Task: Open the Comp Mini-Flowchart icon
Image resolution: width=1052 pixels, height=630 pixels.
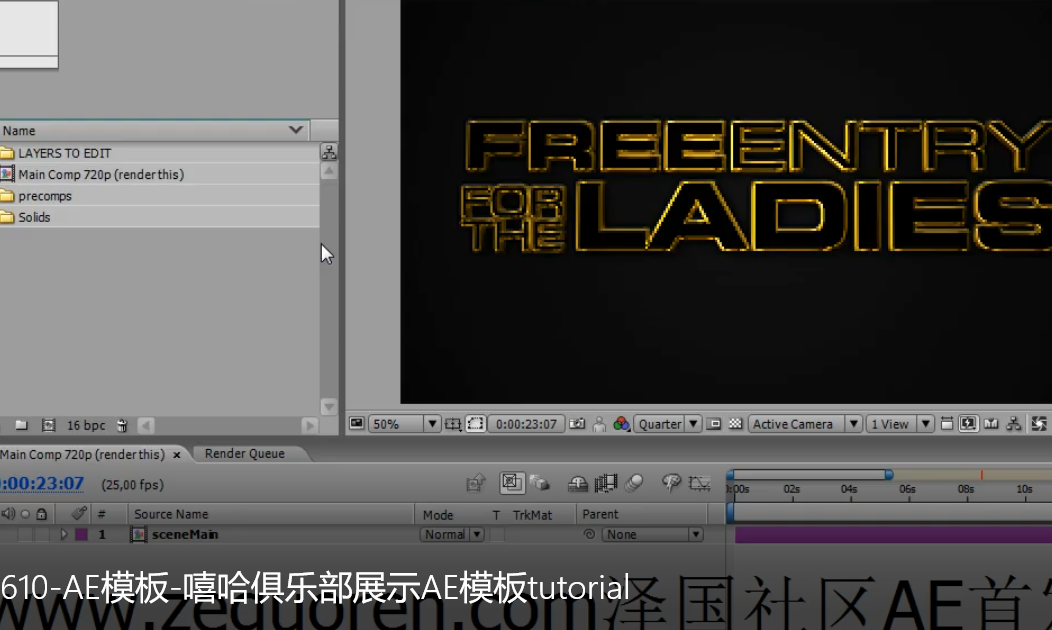Action: (x=476, y=482)
